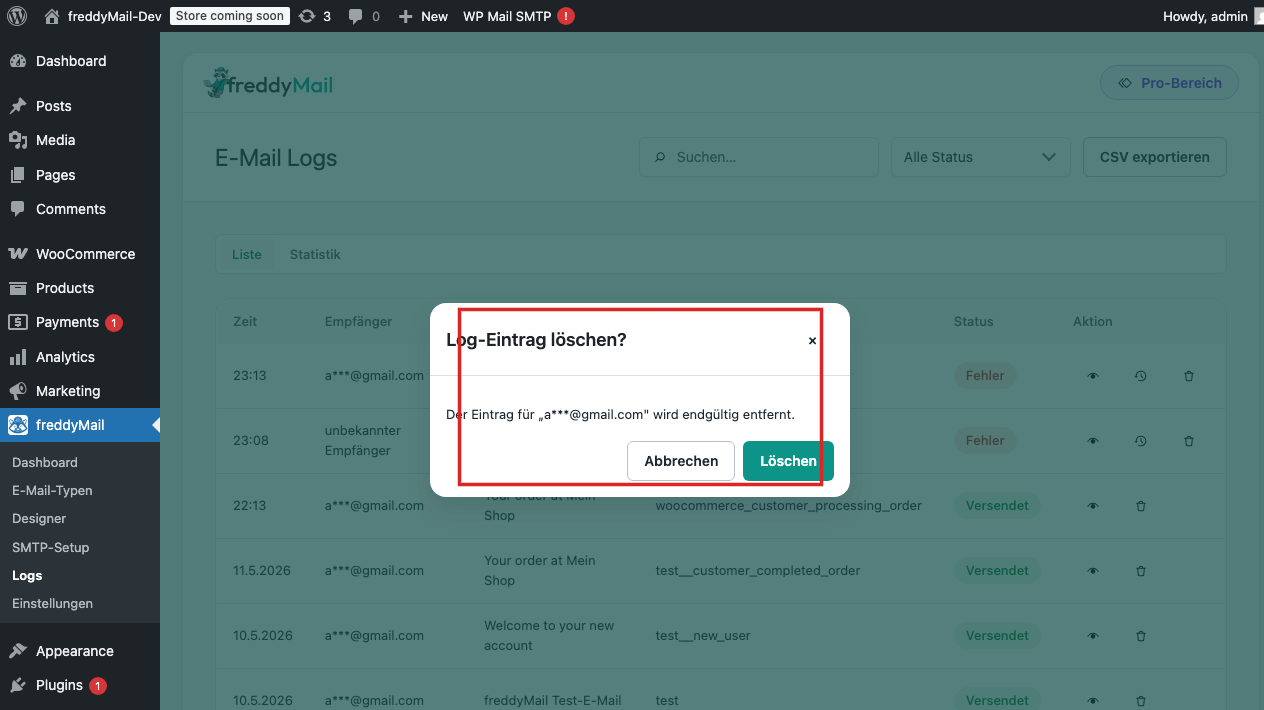Open Appearance in the sidebar
Screen dimensions: 1264x710
click(x=80, y=651)
